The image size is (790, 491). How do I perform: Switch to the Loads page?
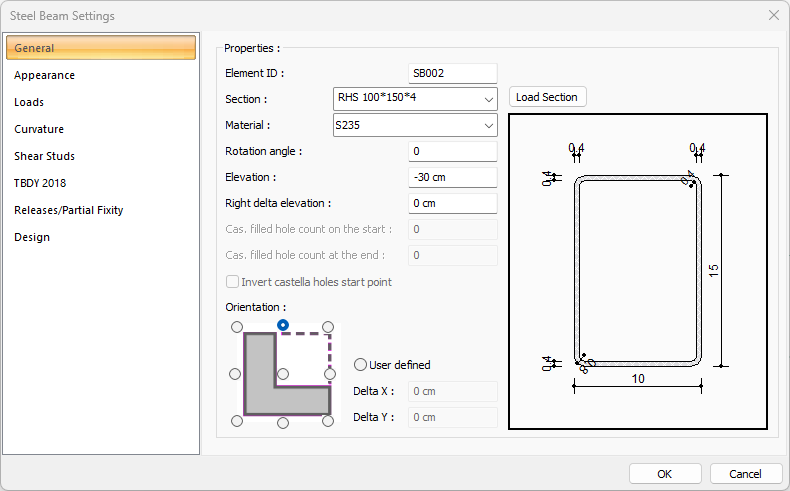[x=29, y=102]
